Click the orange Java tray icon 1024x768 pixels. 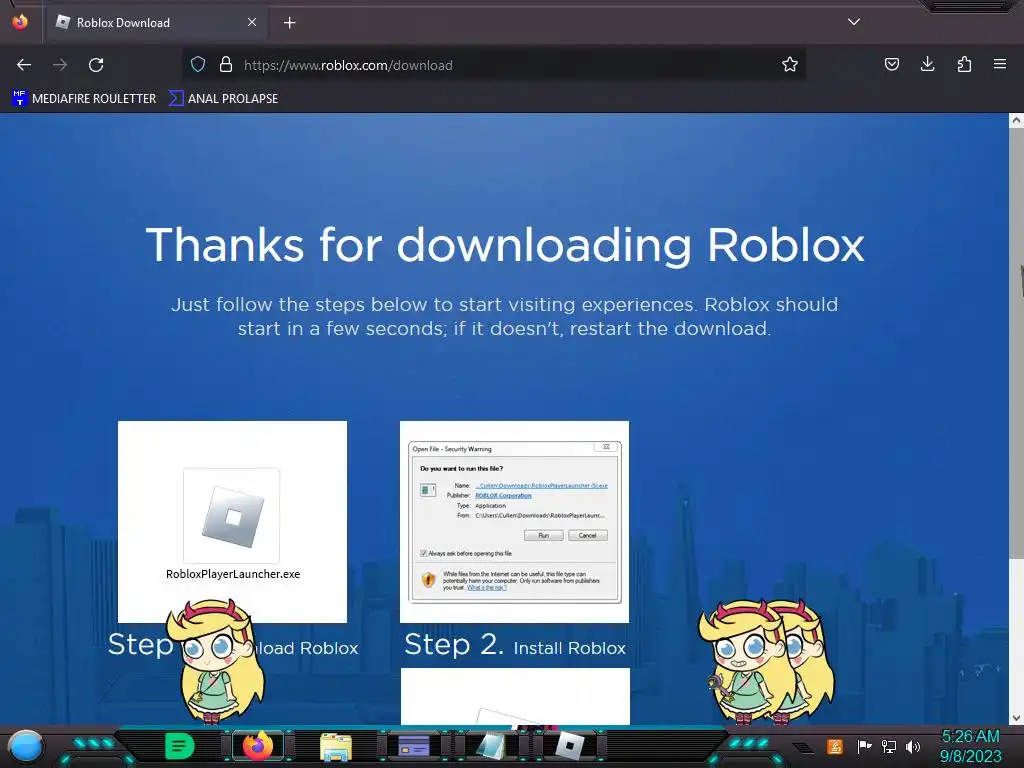pos(835,746)
